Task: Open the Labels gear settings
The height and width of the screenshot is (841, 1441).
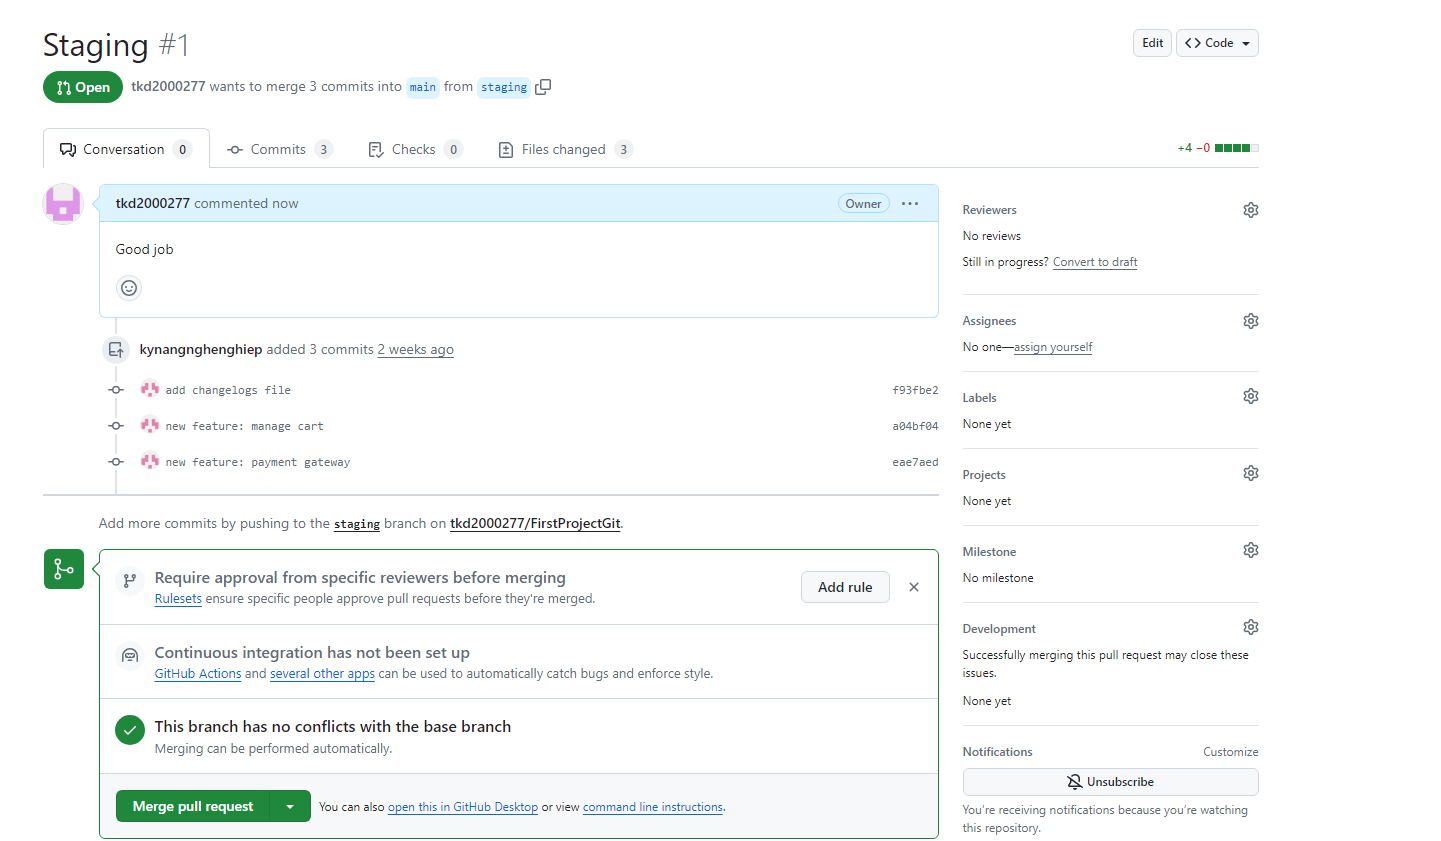Action: [x=1250, y=397]
